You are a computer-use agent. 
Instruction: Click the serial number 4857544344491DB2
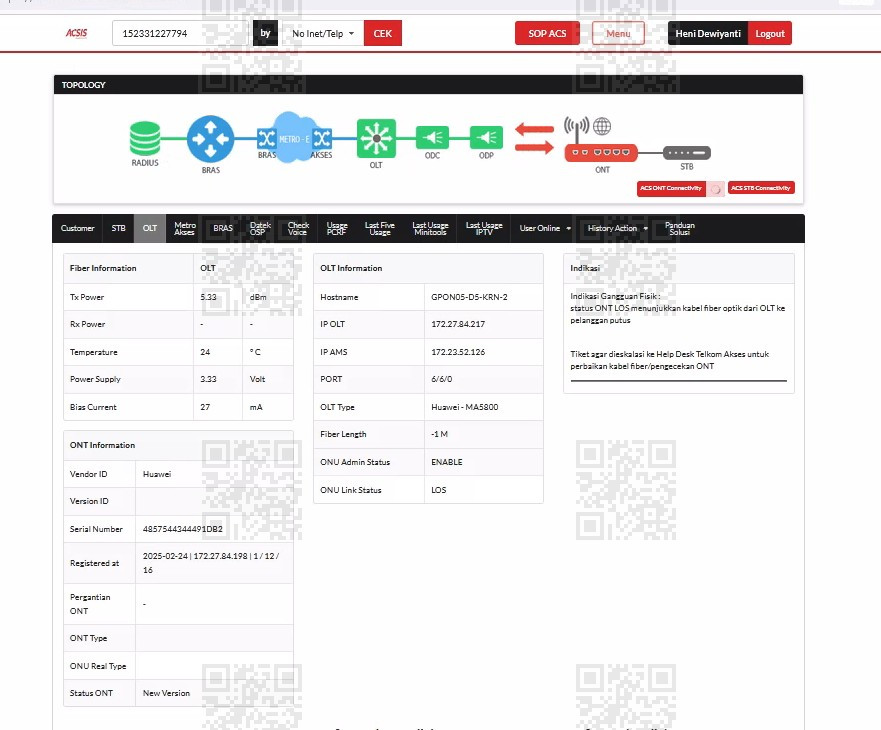(x=183, y=529)
